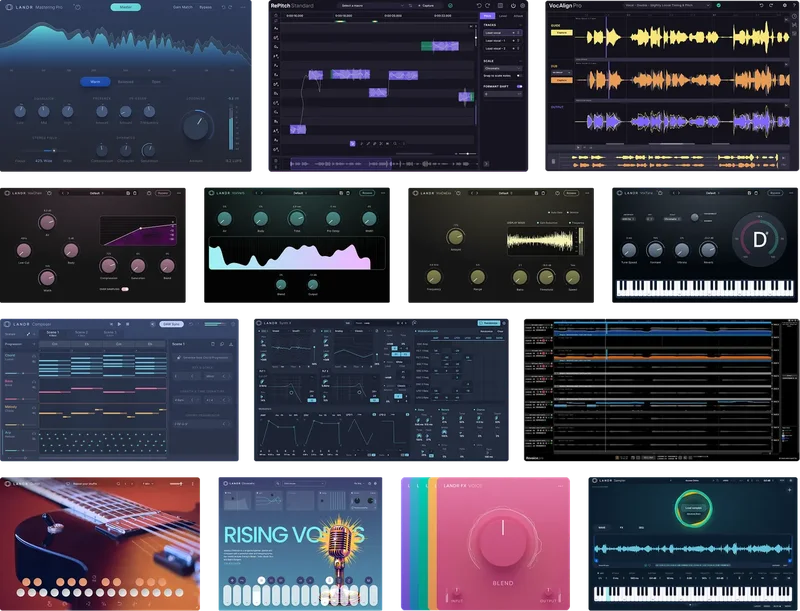Click the orange Dub Capture button in VocAlign

[x=561, y=80]
